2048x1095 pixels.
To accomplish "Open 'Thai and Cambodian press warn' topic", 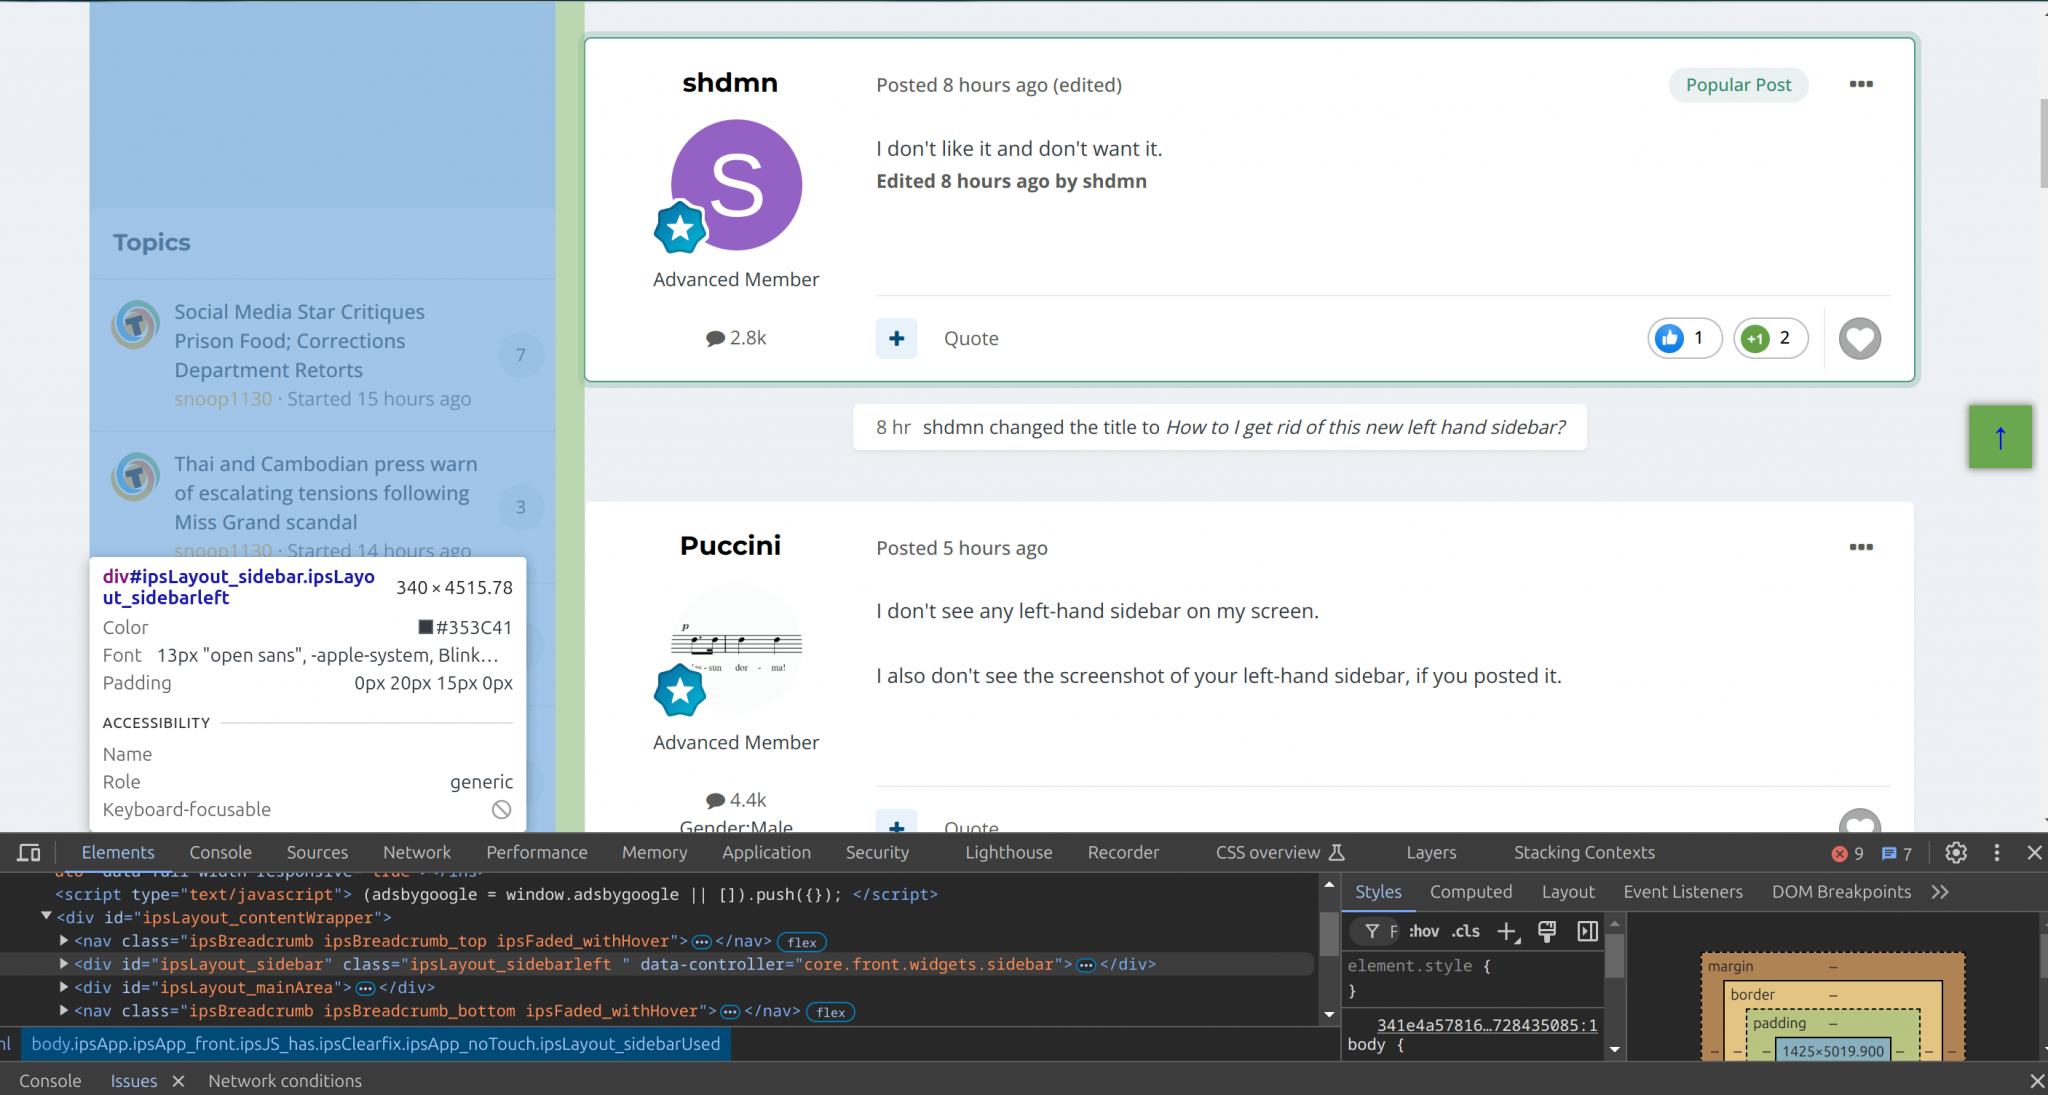I will coord(326,493).
